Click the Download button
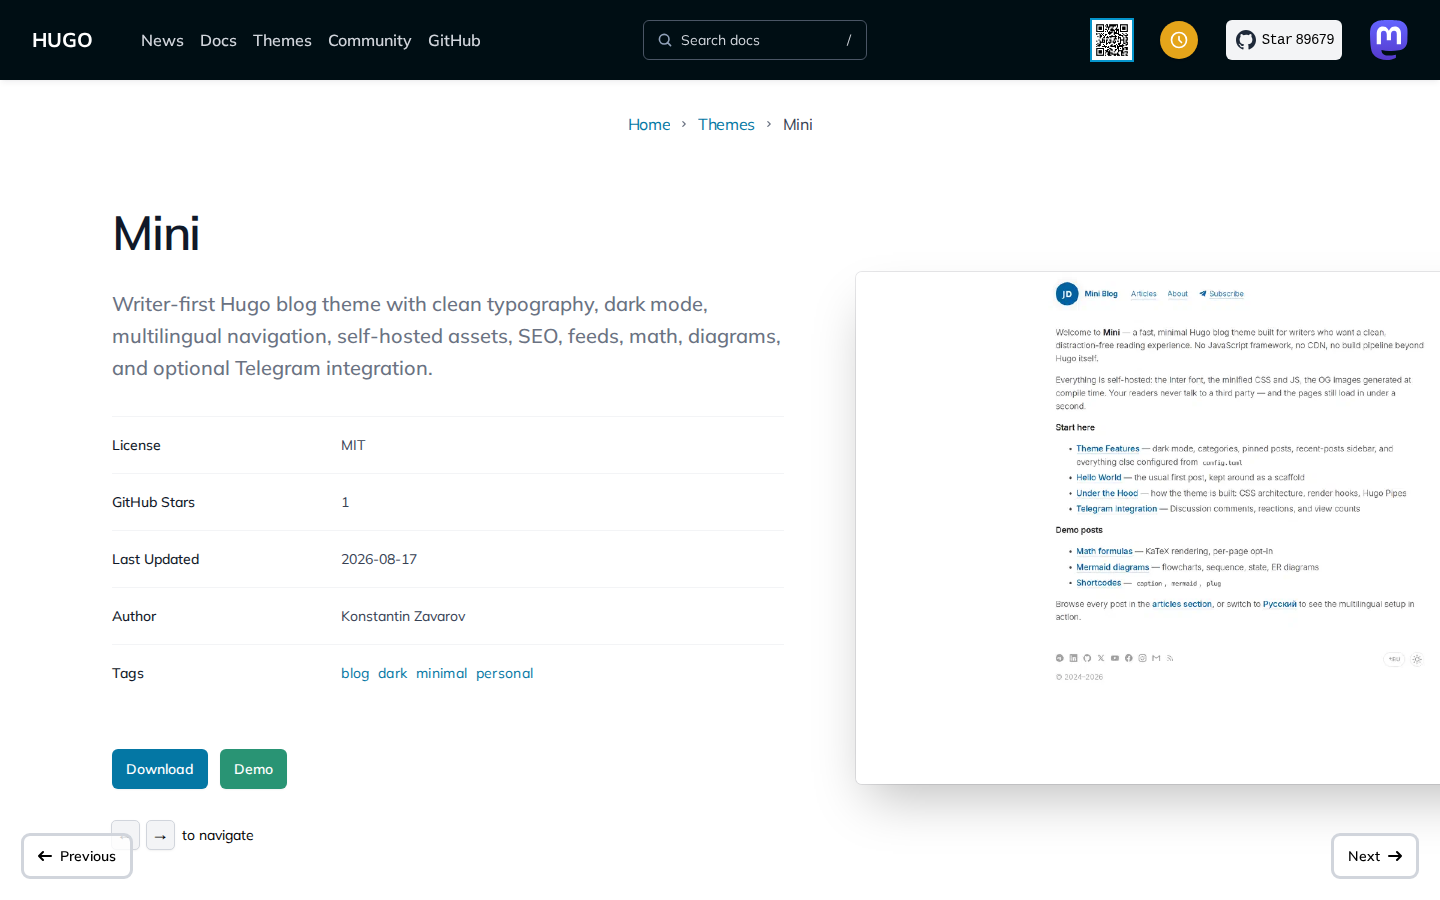1440x900 pixels. (x=160, y=769)
